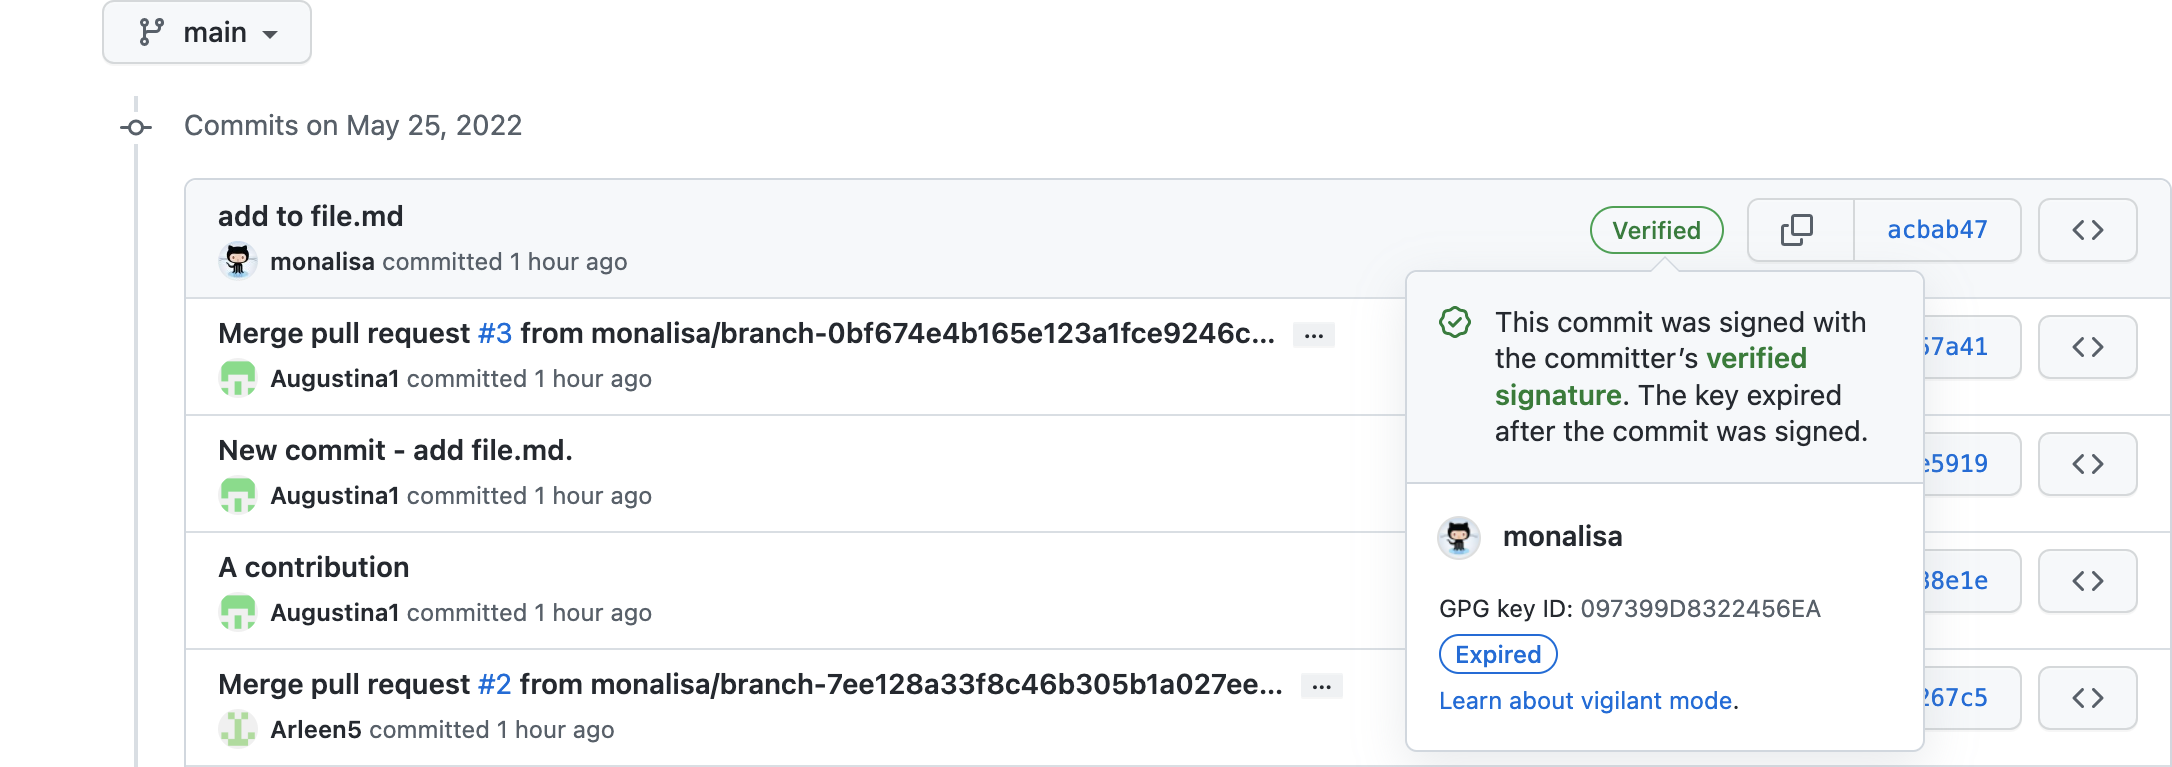Viewport: 2172px width, 767px height.
Task: Open the main branch selector dropdown
Action: point(207,31)
